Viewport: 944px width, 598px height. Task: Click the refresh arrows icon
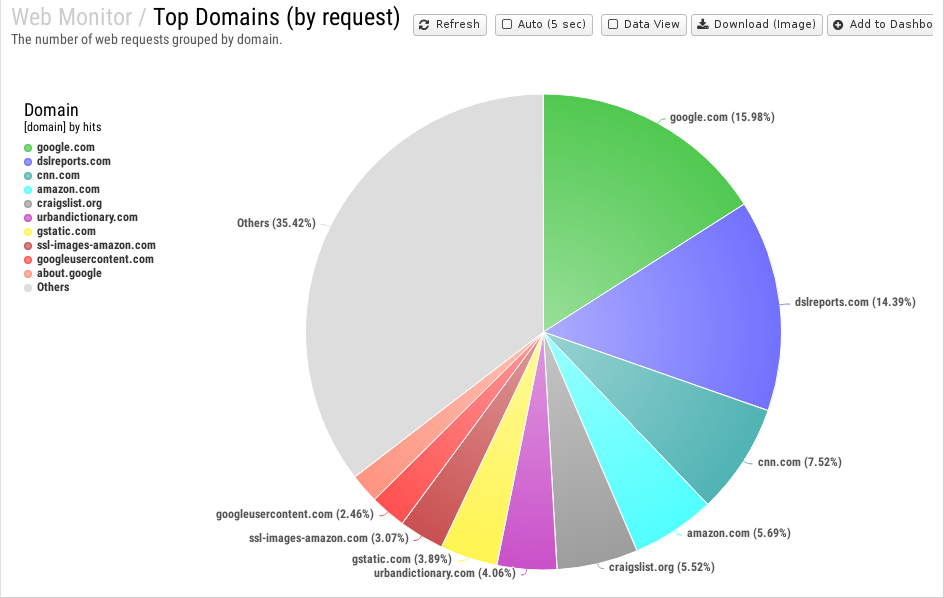(424, 25)
